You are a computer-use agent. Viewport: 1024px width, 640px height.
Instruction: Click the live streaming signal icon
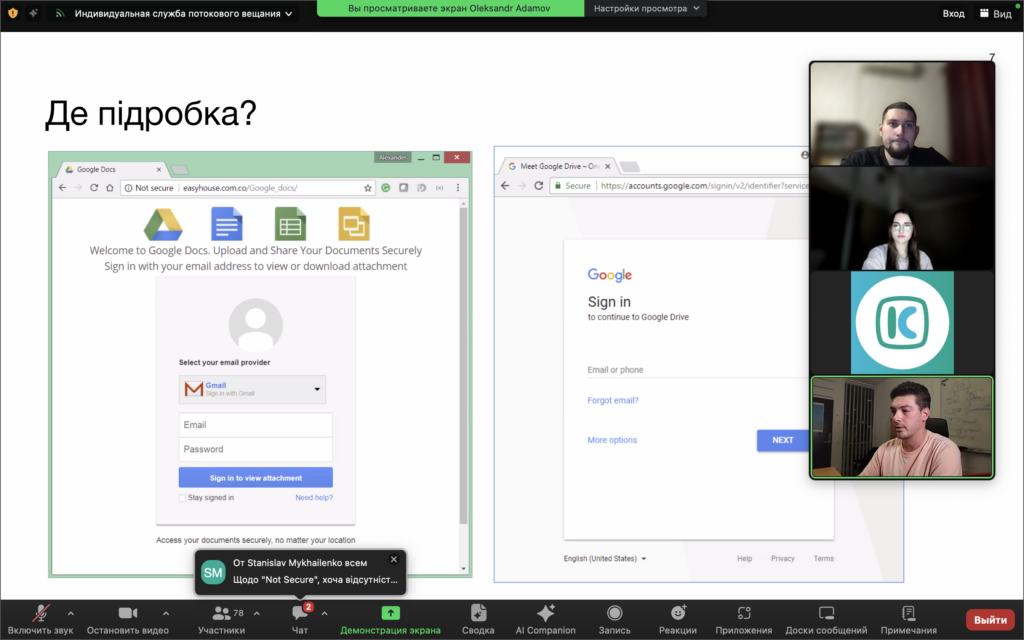pos(59,13)
